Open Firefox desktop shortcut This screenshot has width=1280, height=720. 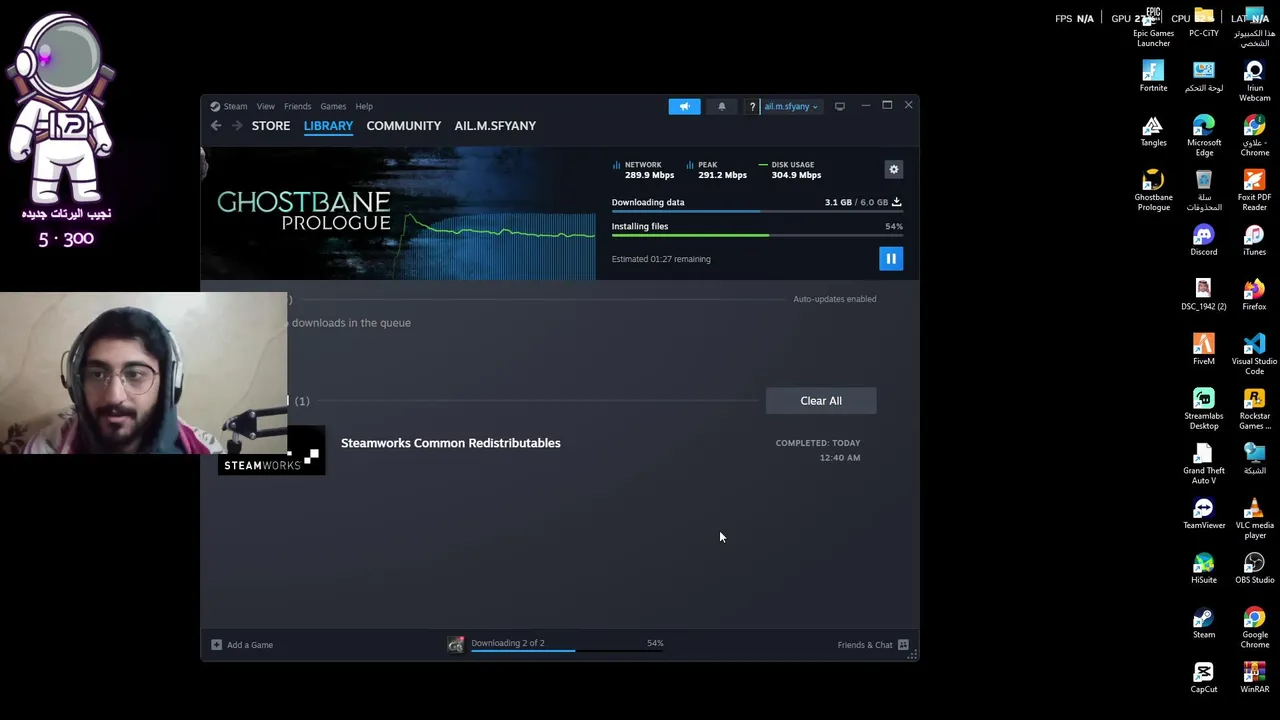pos(1254,295)
